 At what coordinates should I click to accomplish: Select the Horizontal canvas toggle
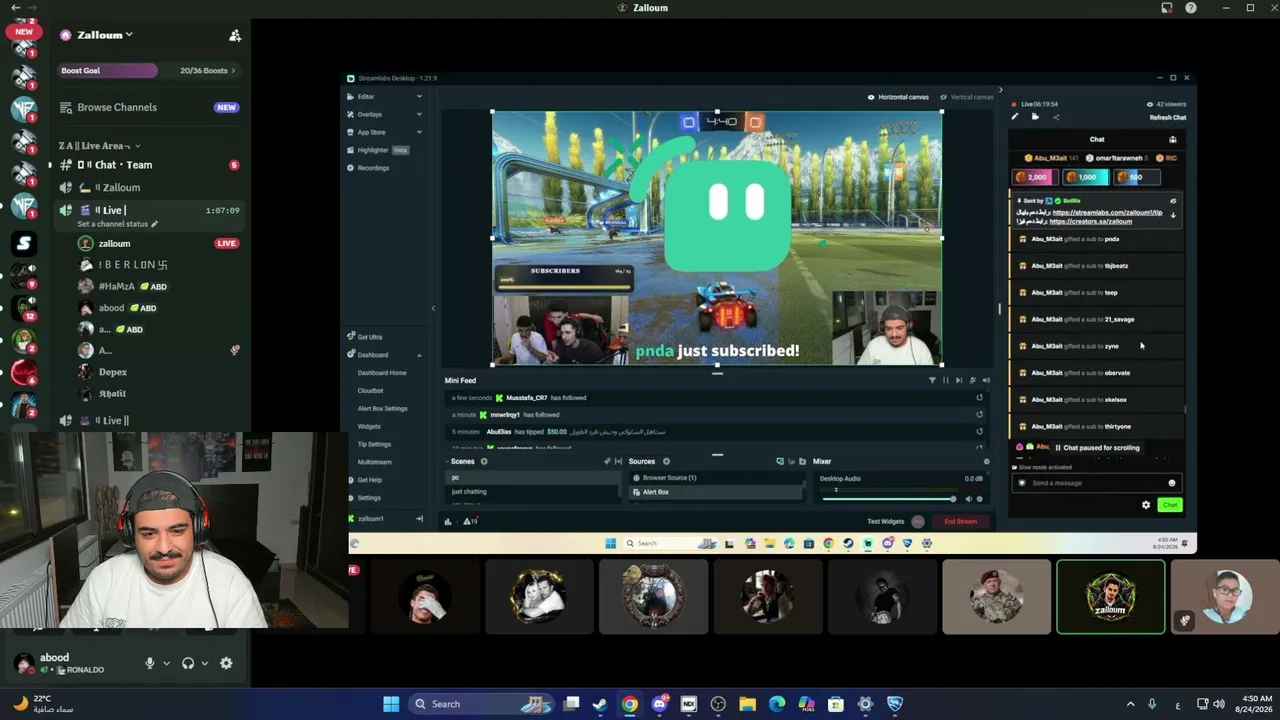click(898, 97)
